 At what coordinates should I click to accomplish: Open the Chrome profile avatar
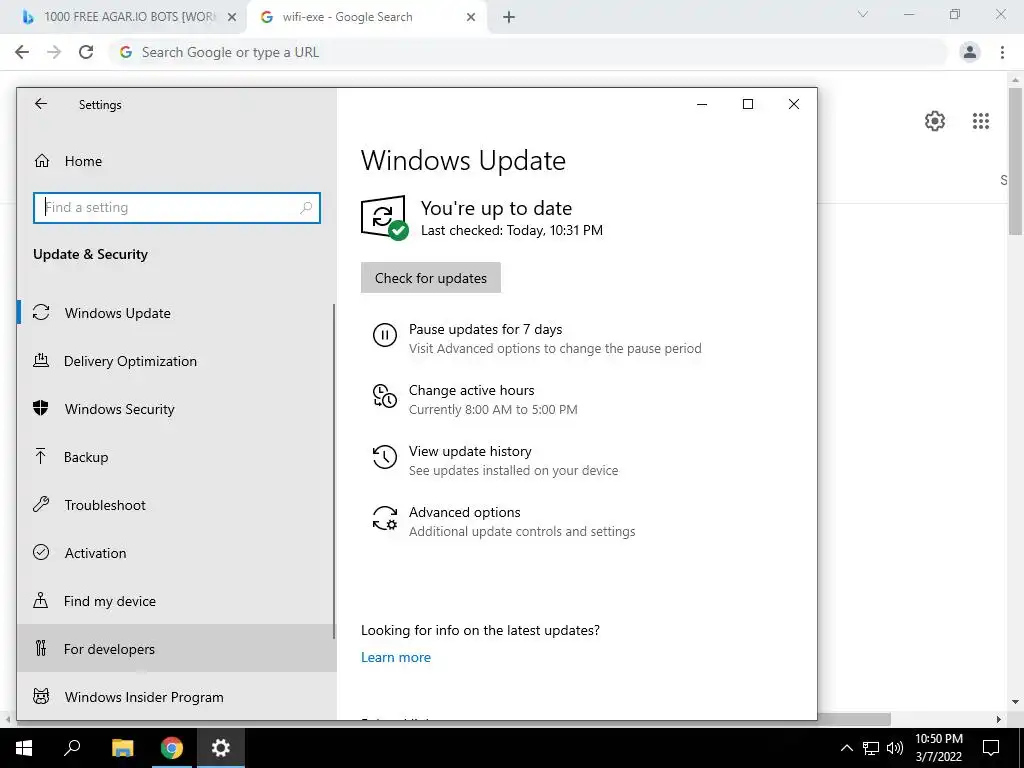tap(970, 52)
